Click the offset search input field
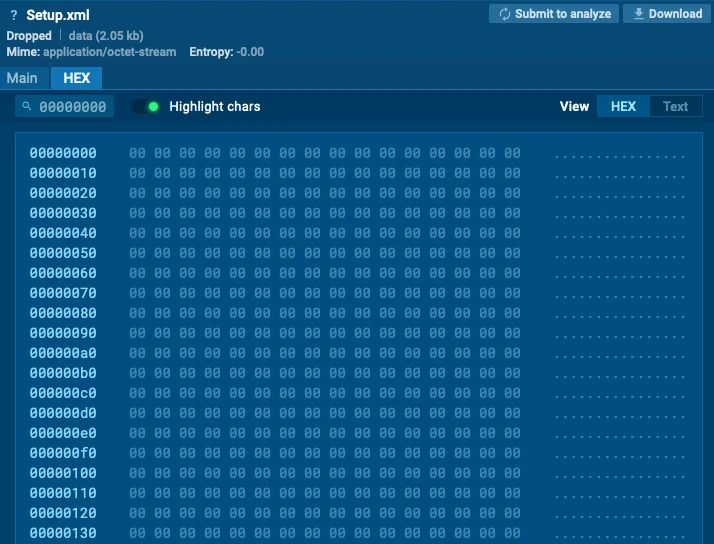 tap(65, 107)
